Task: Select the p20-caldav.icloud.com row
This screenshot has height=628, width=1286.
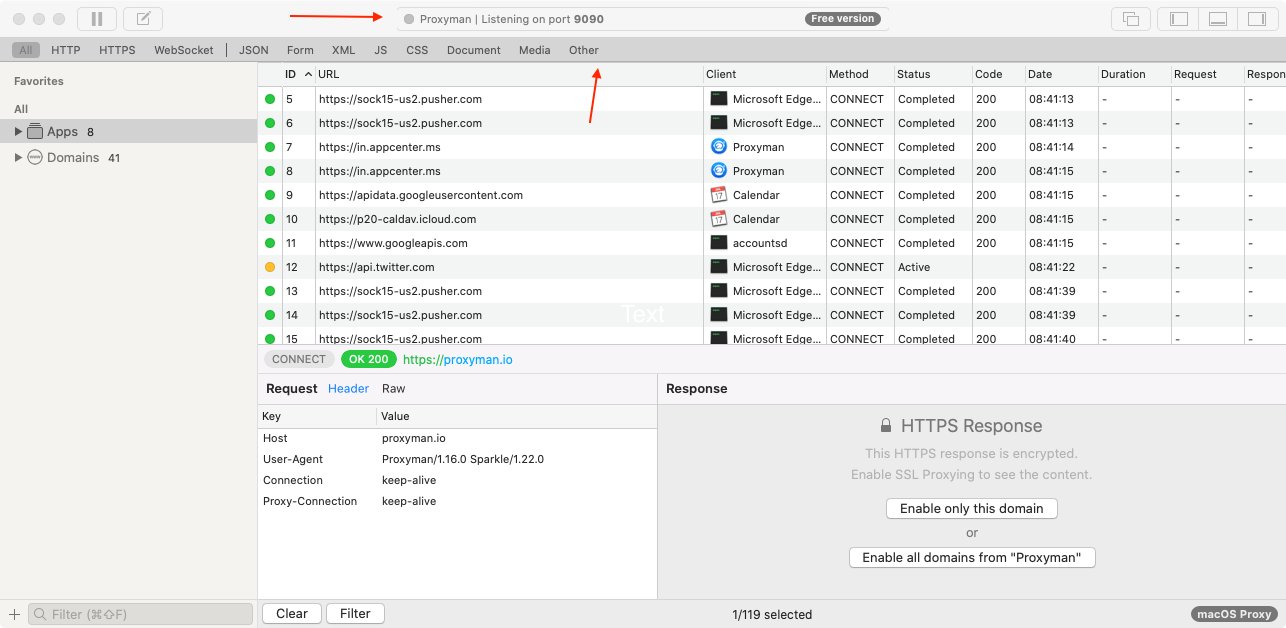Action: click(772, 219)
